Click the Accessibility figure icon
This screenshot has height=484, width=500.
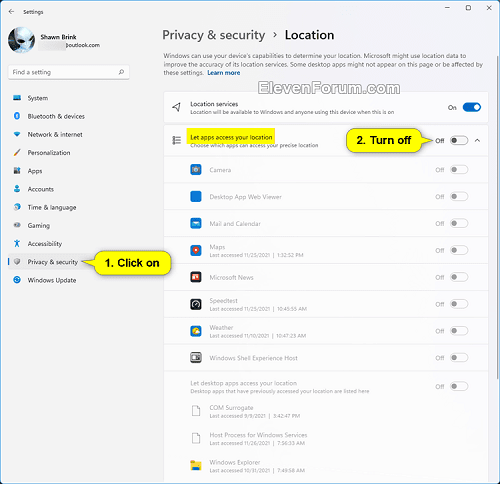pyautogui.click(x=17, y=244)
